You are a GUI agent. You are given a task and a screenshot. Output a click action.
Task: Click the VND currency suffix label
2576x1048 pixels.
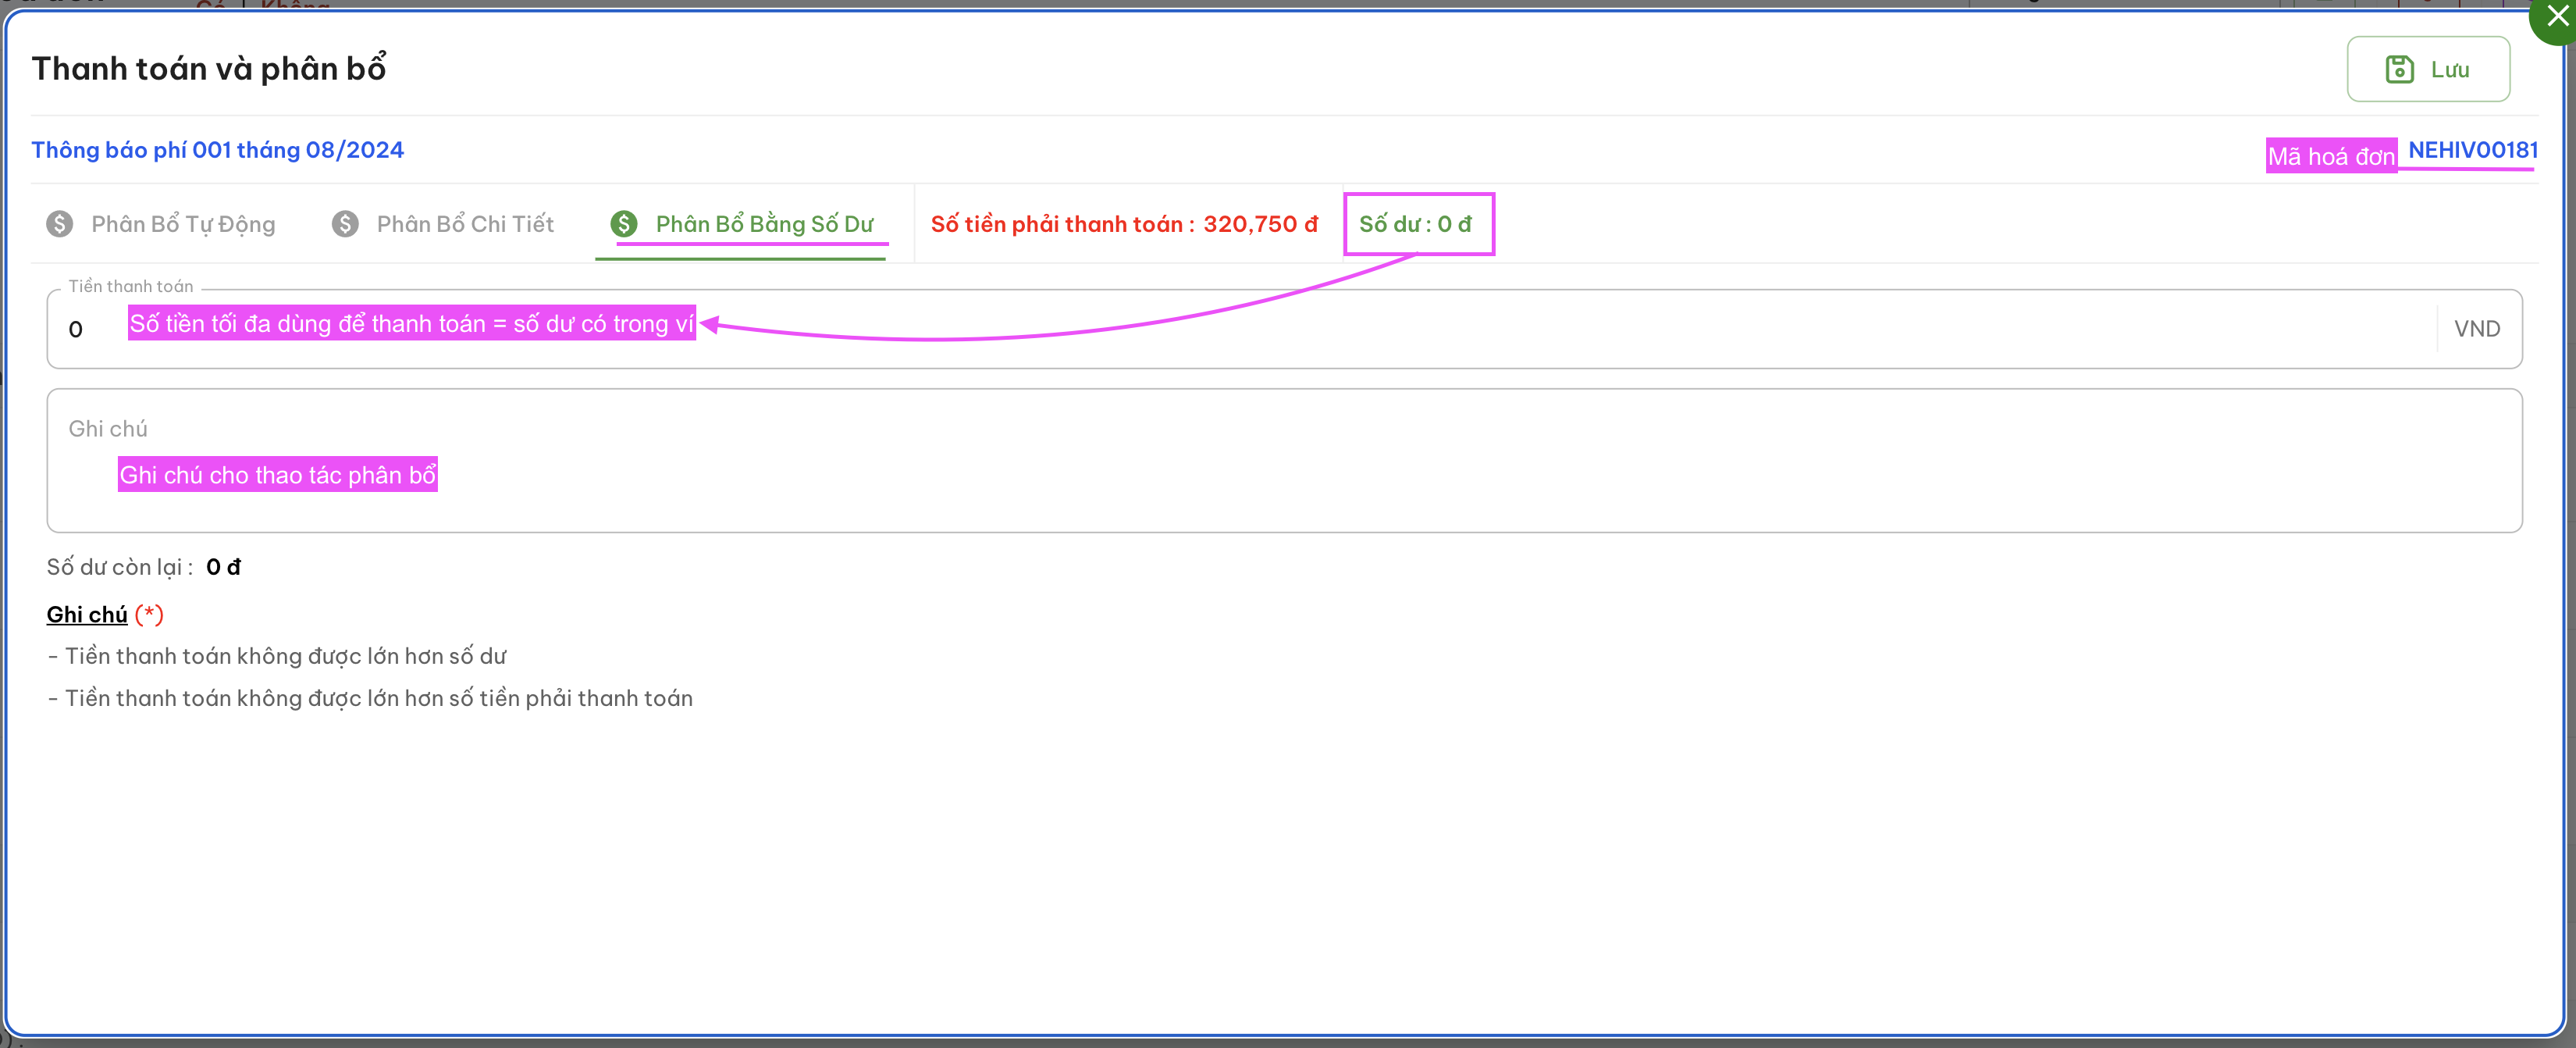2476,329
